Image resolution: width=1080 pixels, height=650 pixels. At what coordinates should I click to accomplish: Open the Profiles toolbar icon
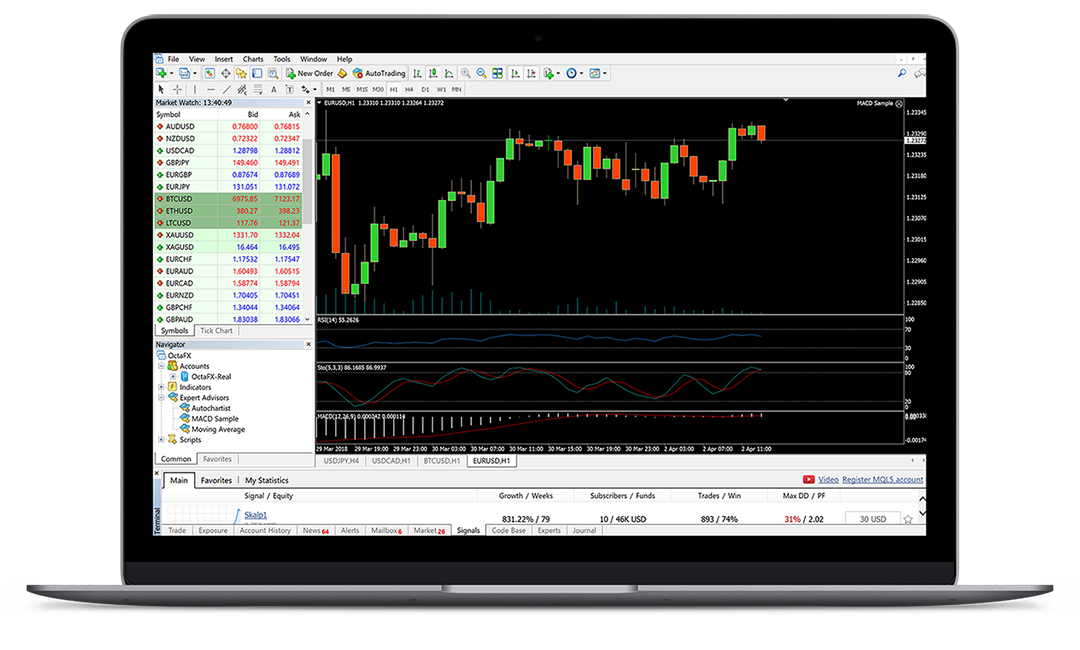(x=187, y=73)
